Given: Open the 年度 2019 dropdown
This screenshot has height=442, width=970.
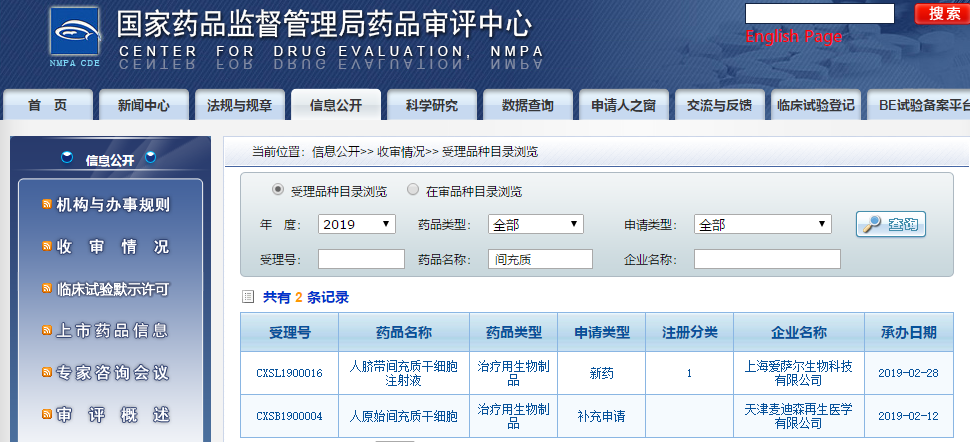Looking at the screenshot, I should click(x=357, y=225).
